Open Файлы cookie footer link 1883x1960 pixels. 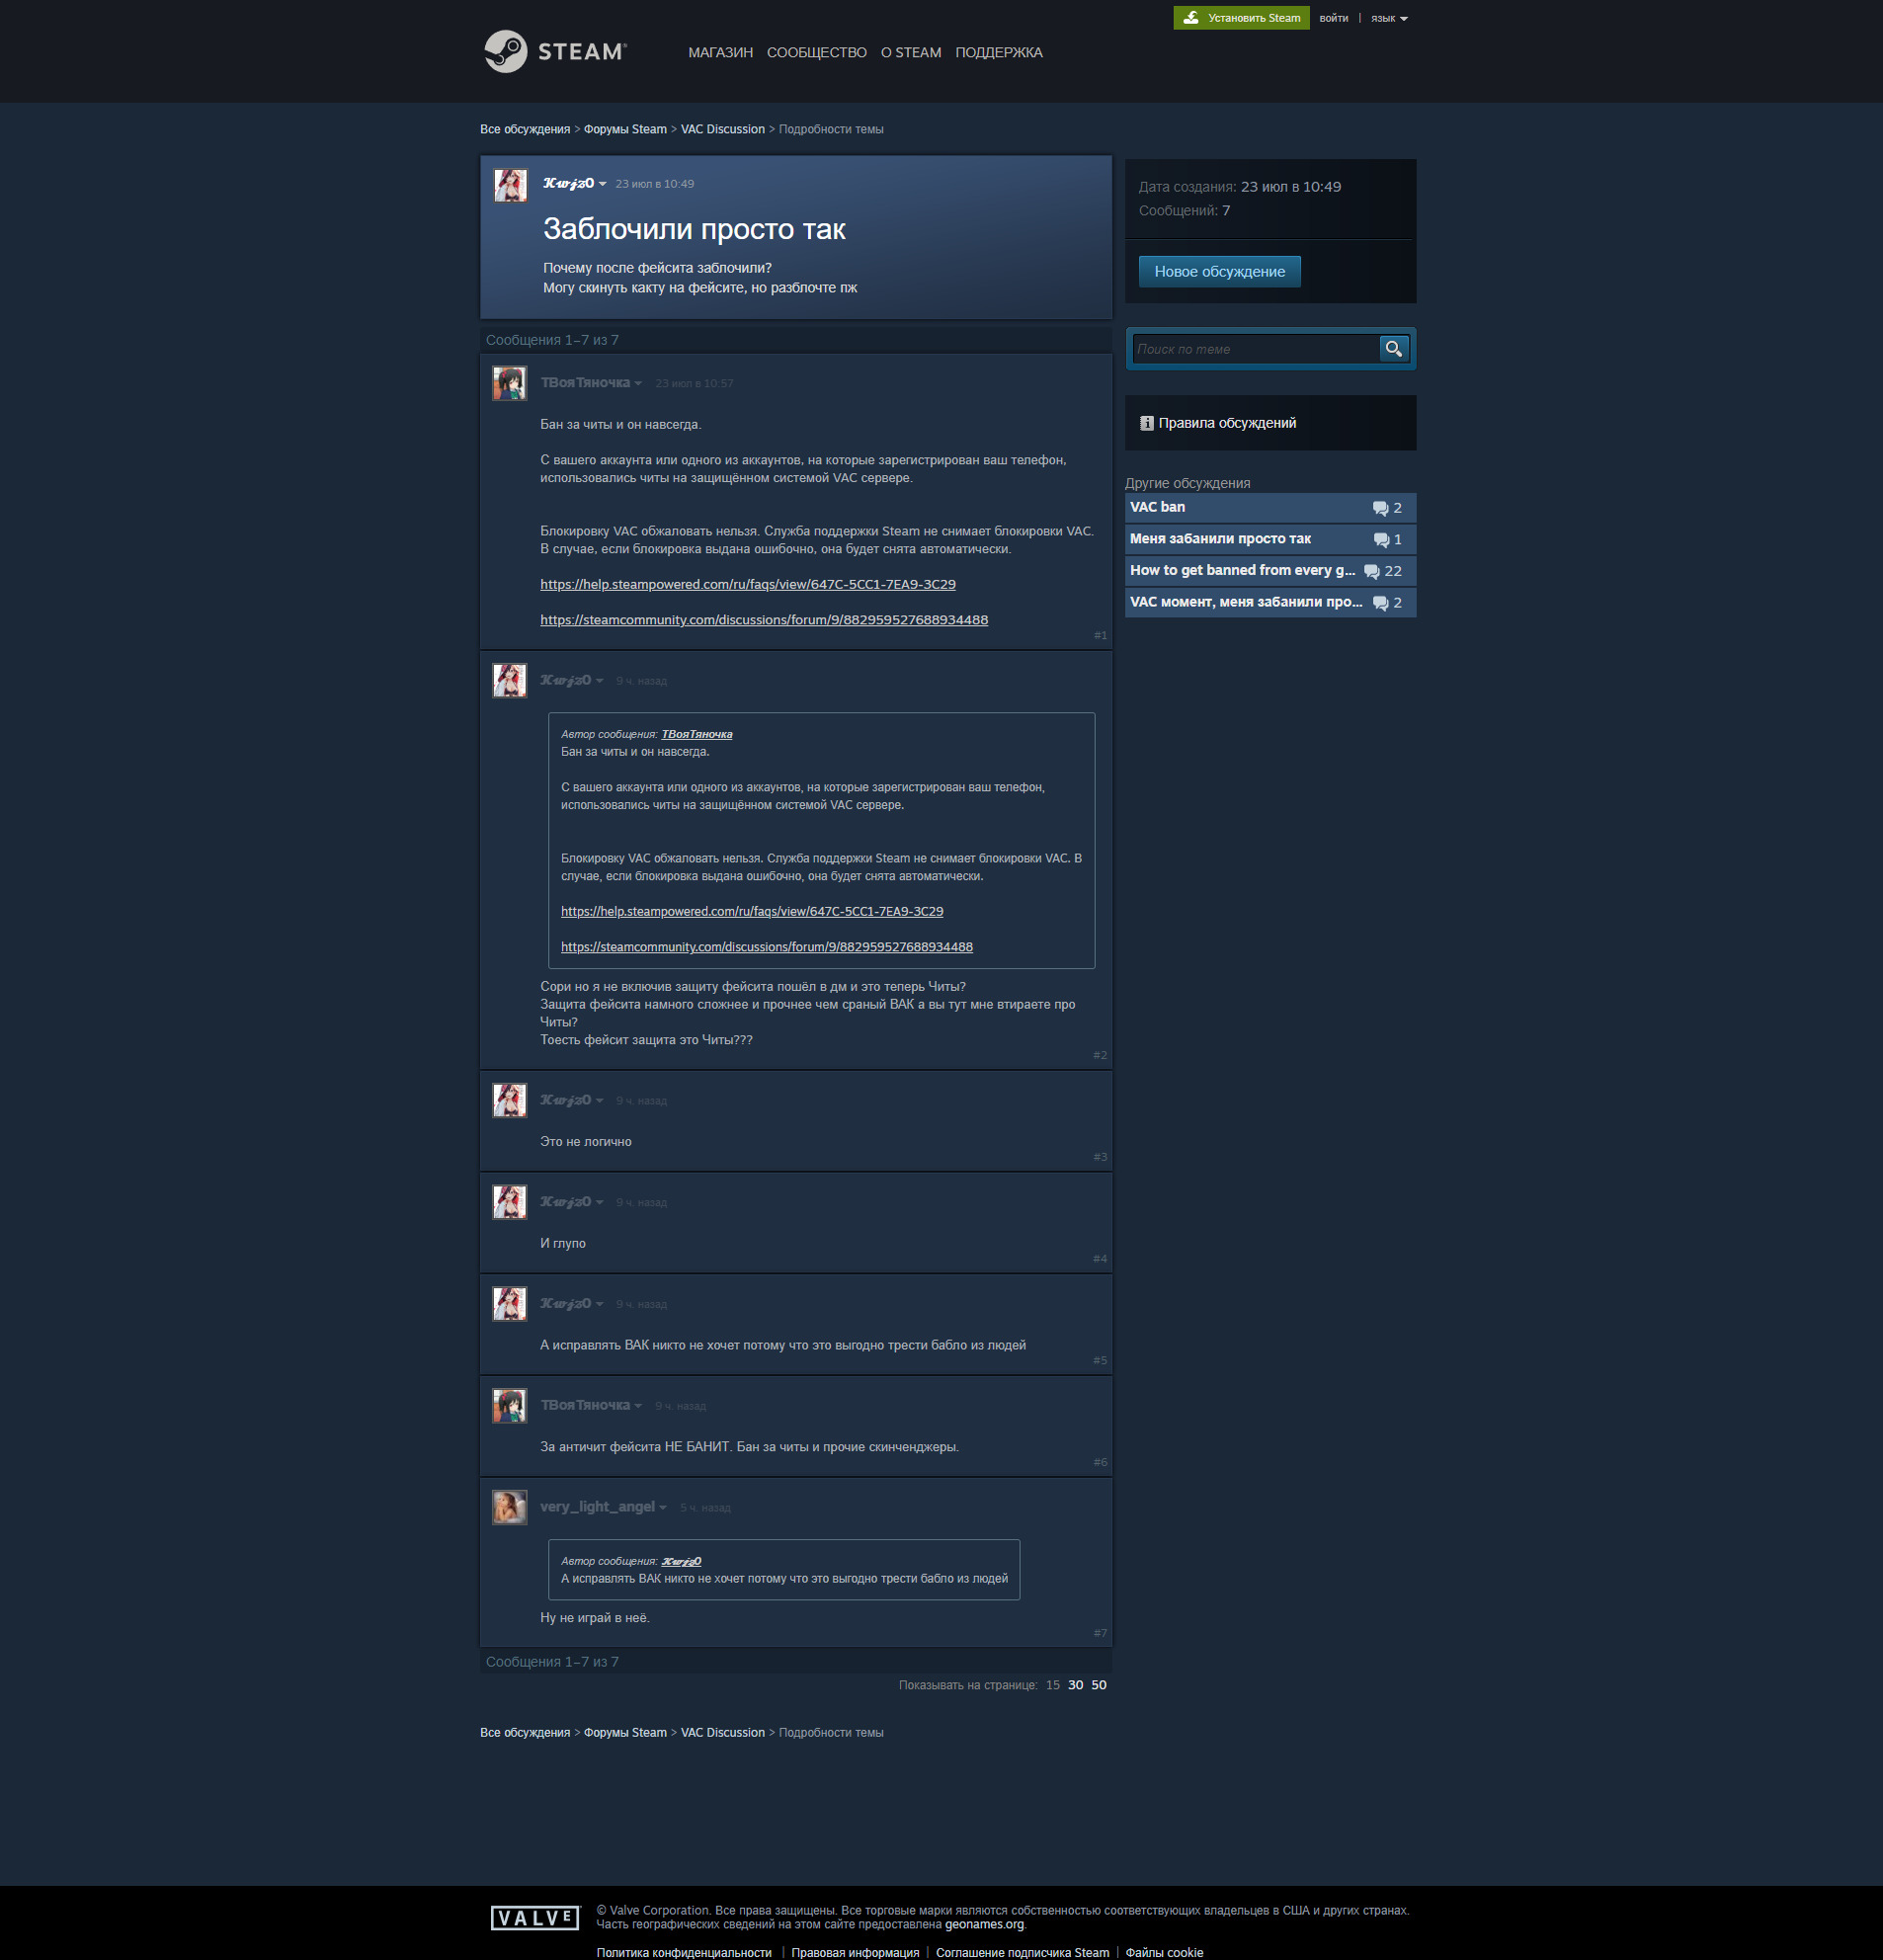click(x=1164, y=1952)
